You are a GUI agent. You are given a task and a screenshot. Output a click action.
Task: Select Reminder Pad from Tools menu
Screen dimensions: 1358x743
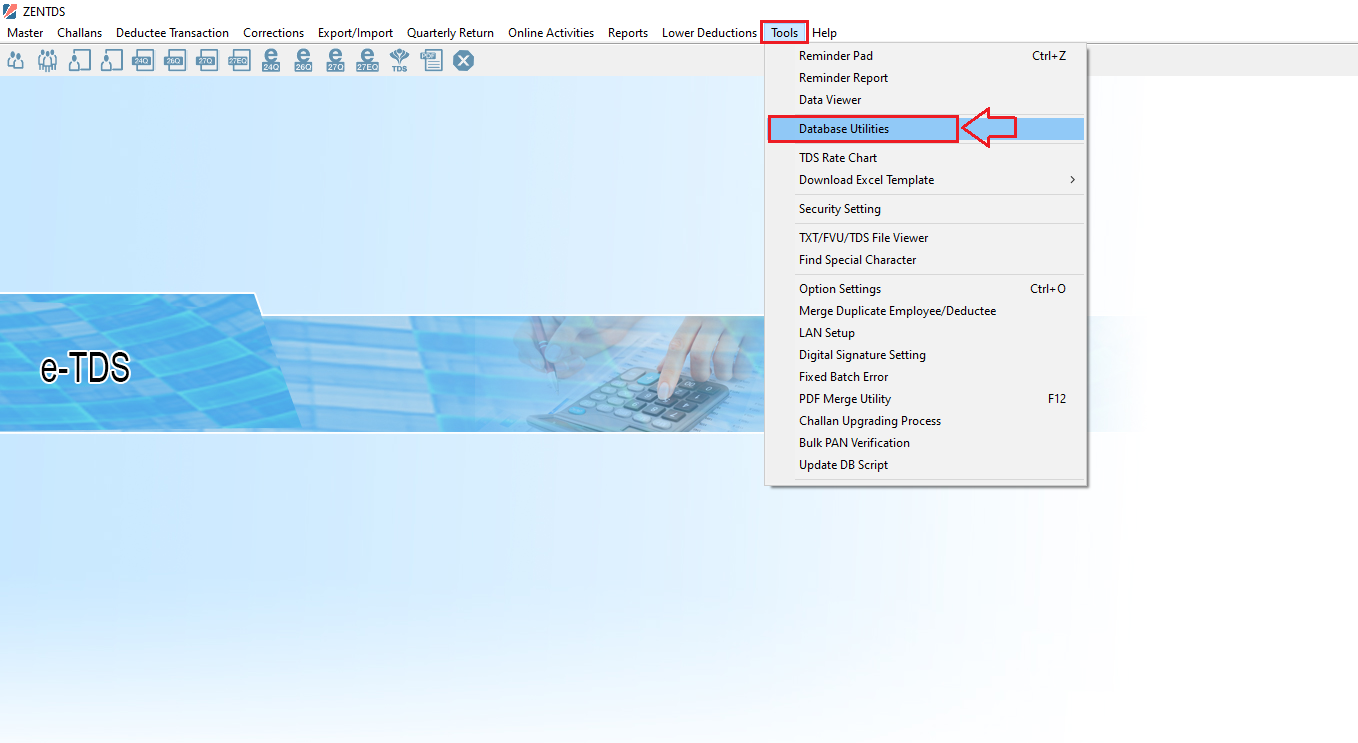click(x=926, y=56)
